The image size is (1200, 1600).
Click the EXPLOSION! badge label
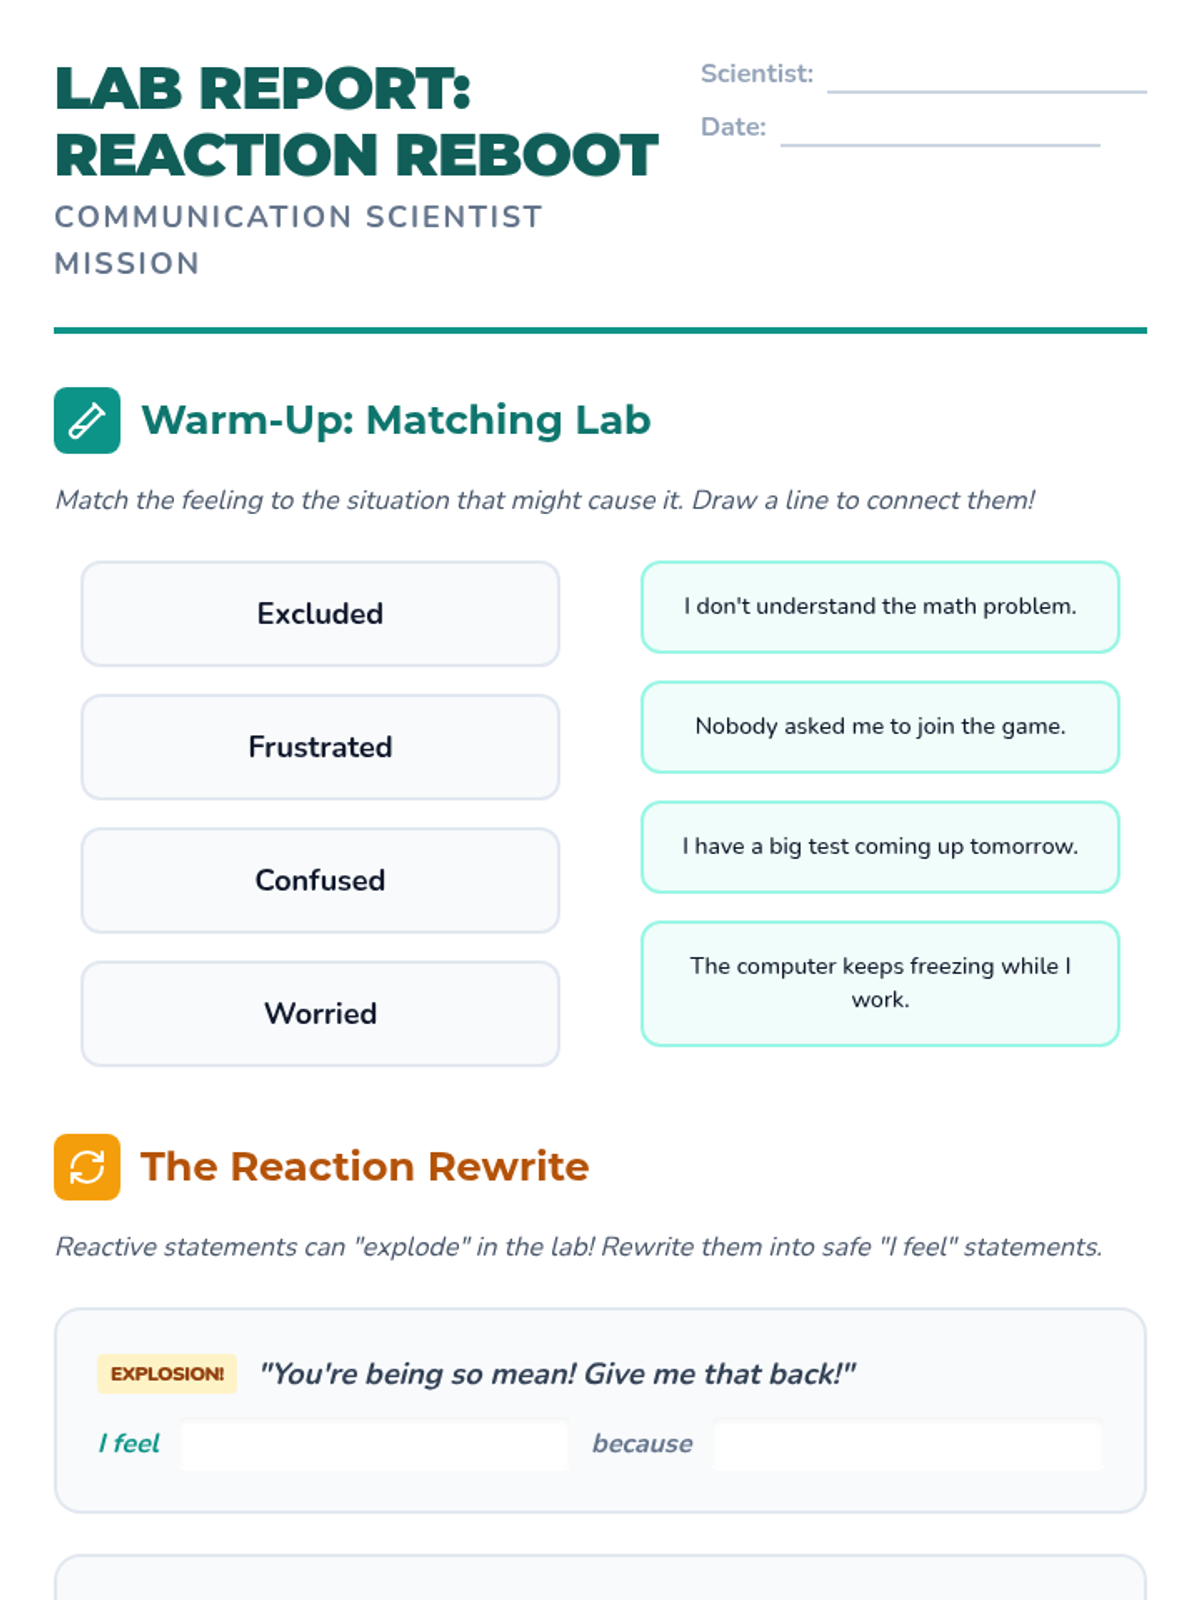167,1374
